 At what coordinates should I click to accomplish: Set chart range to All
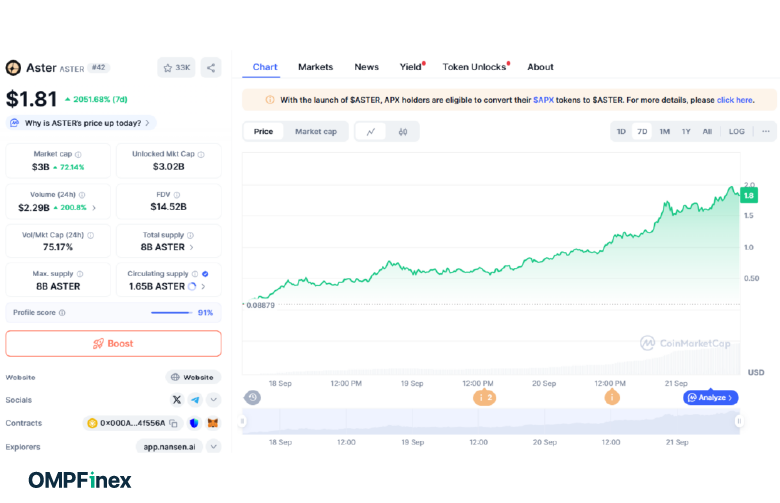[x=707, y=131]
